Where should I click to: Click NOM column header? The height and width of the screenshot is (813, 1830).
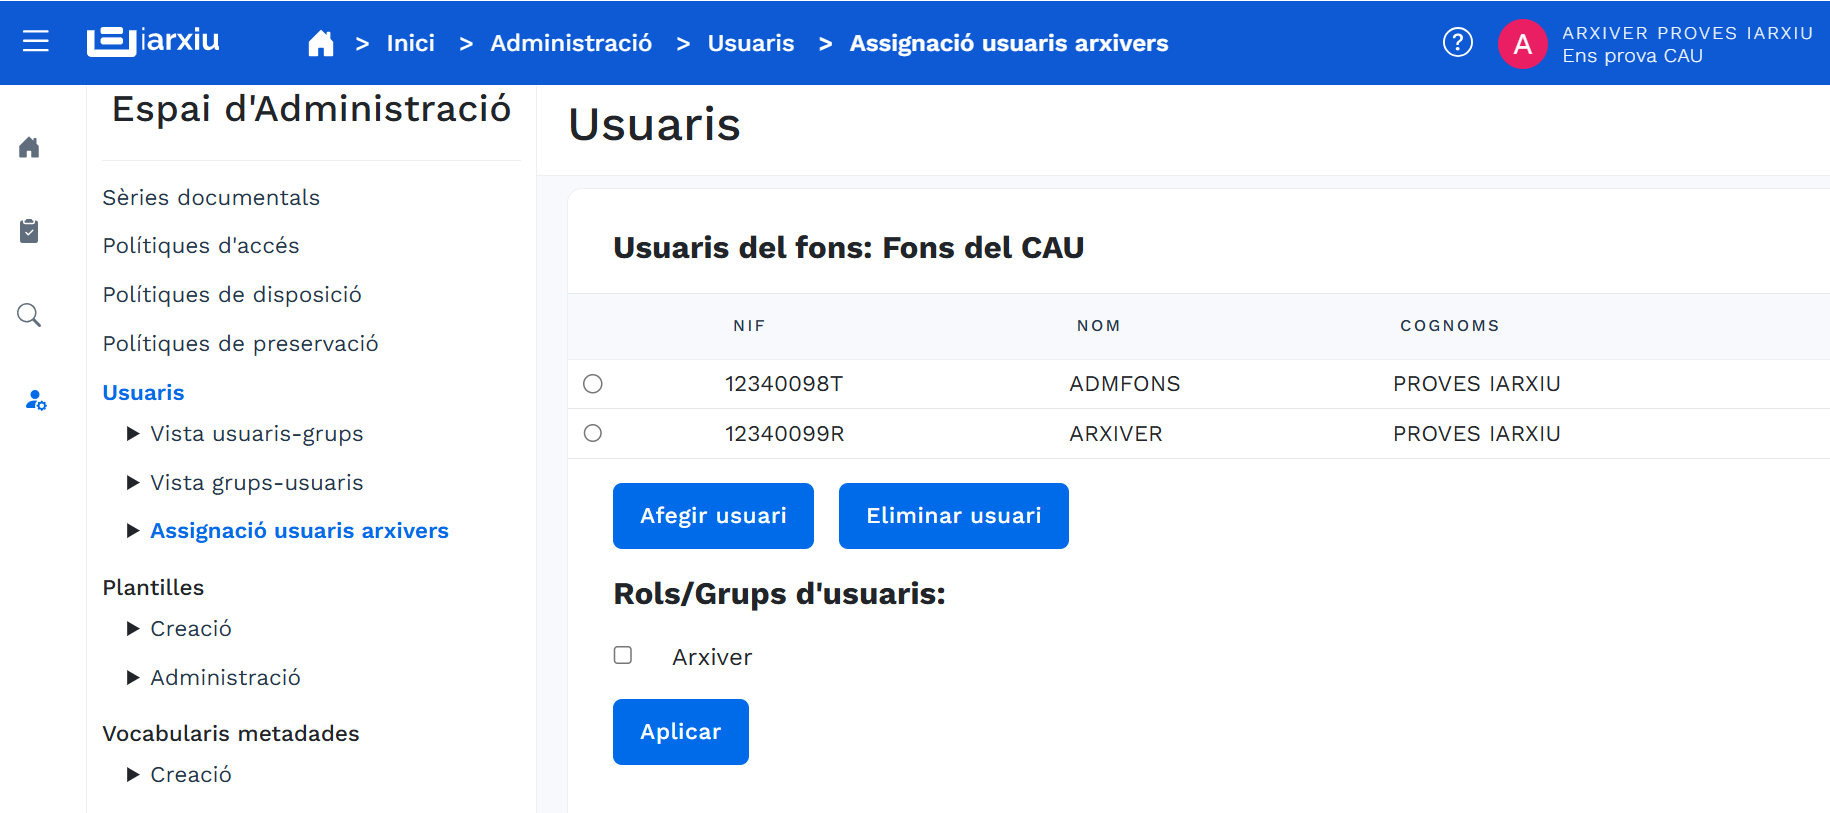coord(1099,326)
